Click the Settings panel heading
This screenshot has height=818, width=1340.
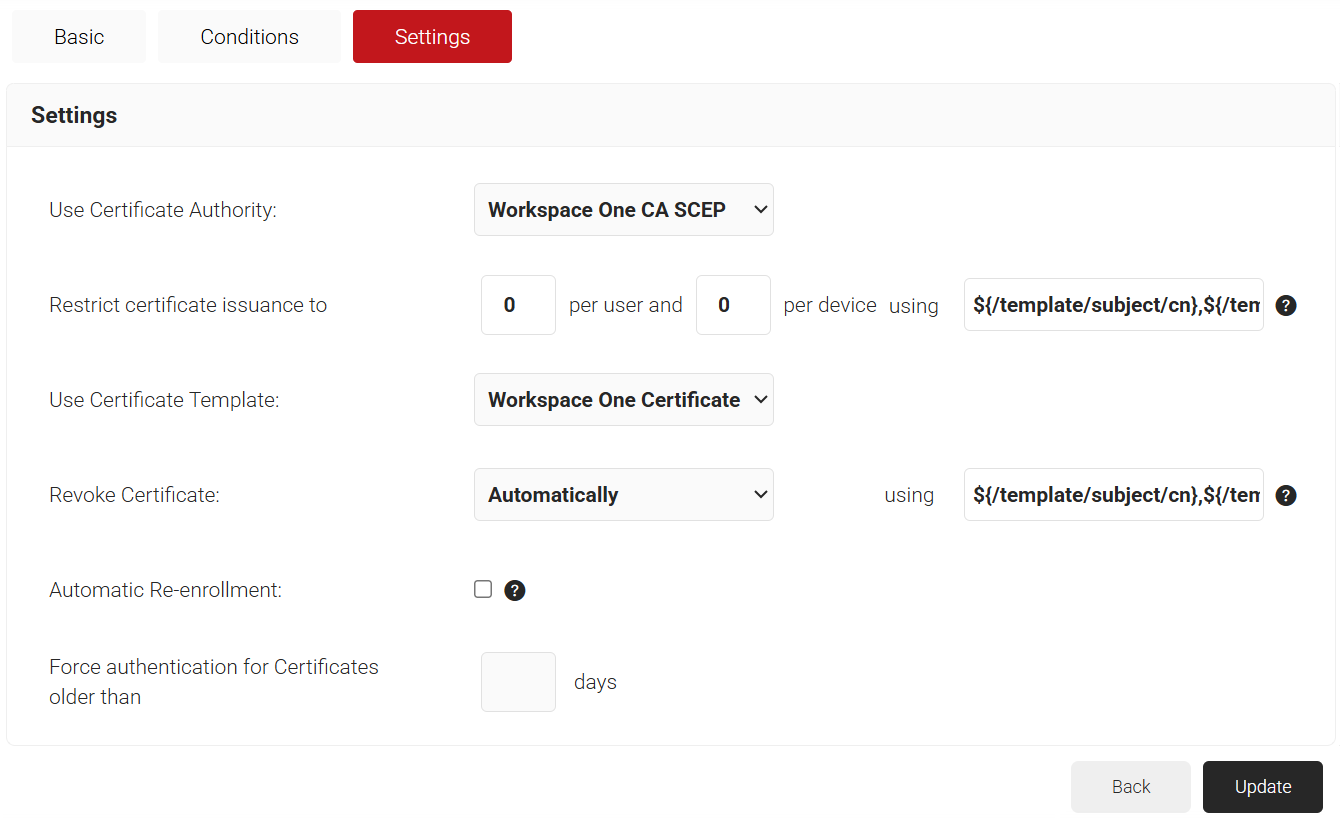tap(74, 116)
